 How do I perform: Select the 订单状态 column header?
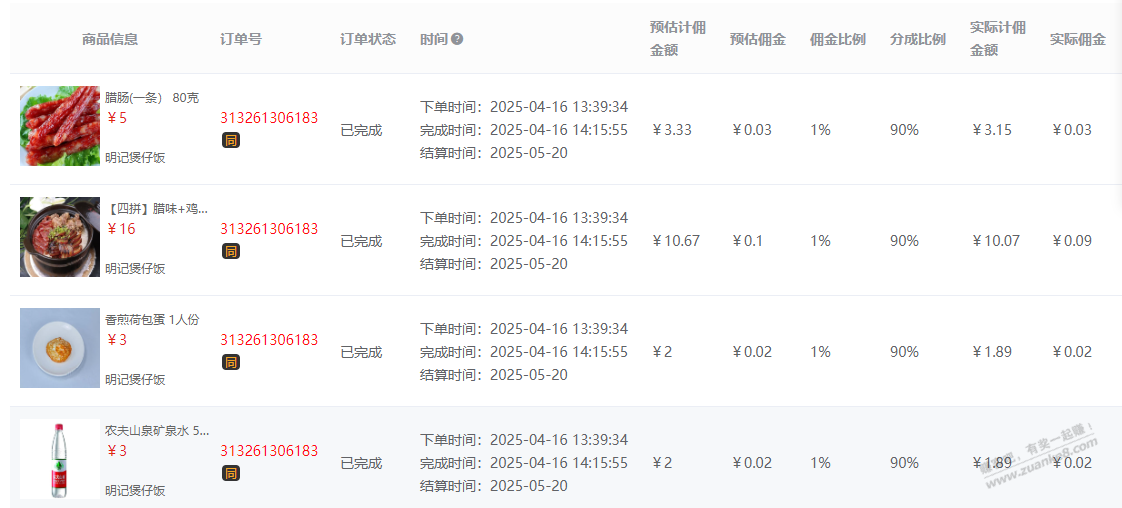pyautogui.click(x=368, y=39)
